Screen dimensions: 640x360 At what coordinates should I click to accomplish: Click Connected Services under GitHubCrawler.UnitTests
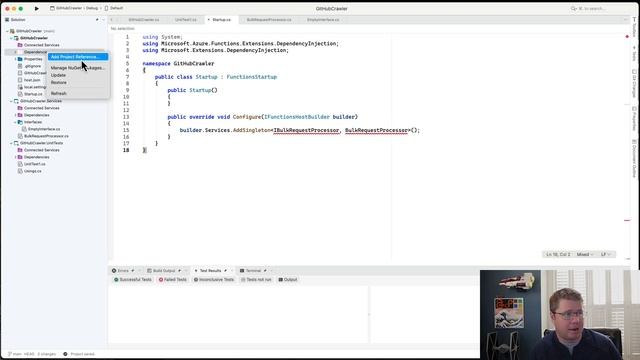click(x=42, y=150)
